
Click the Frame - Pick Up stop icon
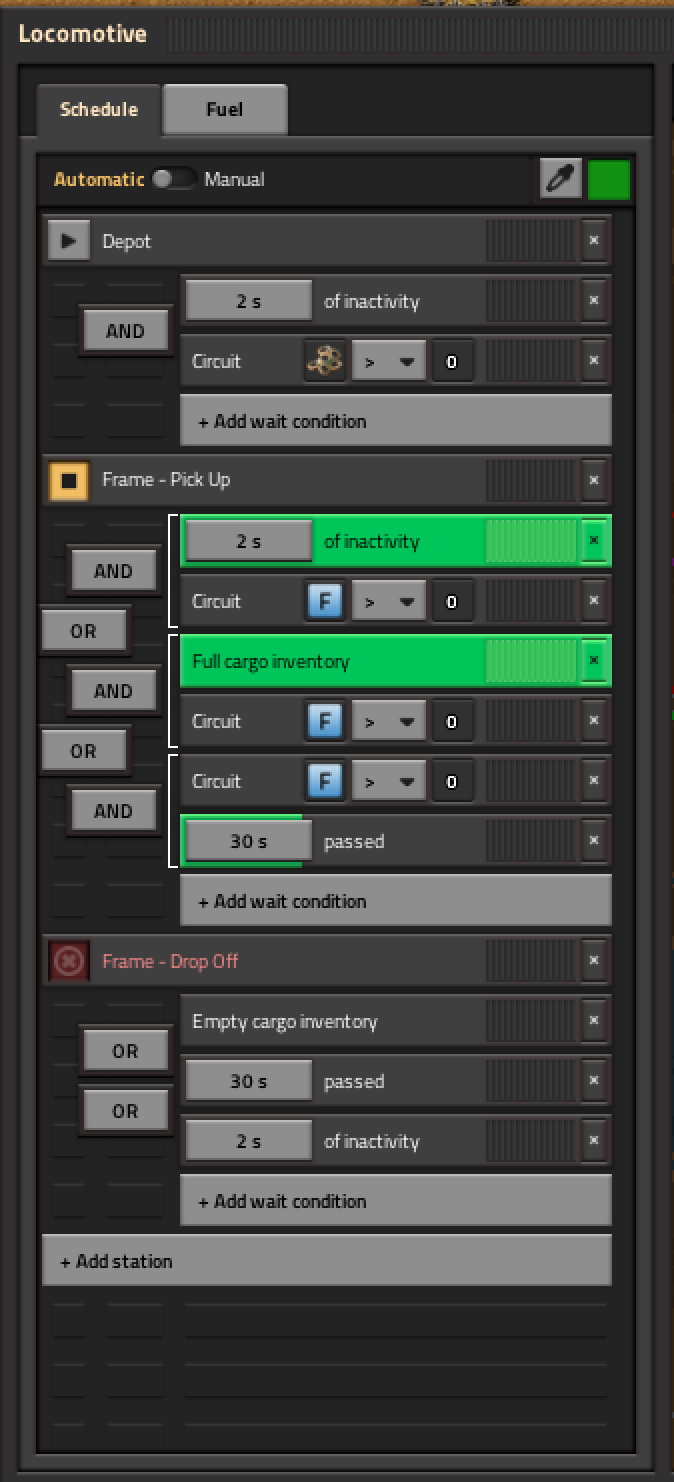click(x=68, y=481)
